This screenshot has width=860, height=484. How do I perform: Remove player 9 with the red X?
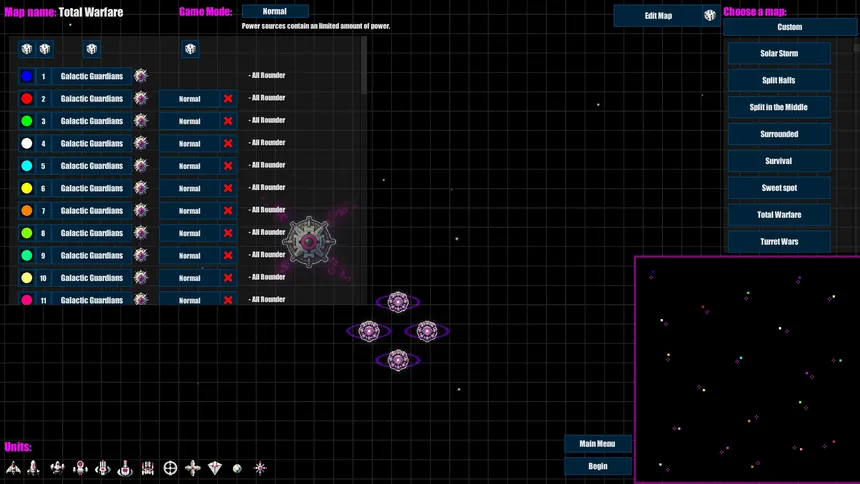point(228,256)
